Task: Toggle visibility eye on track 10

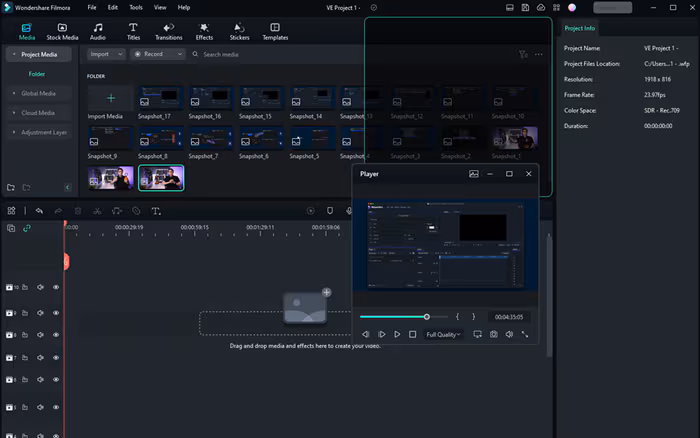Action: click(x=56, y=287)
